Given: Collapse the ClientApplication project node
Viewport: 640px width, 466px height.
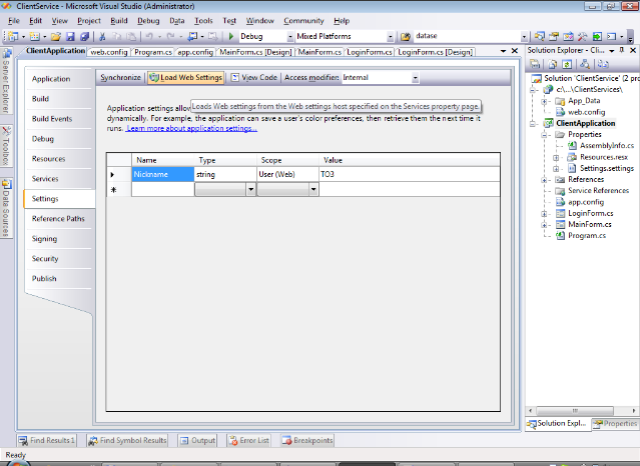Looking at the screenshot, I should pos(532,124).
